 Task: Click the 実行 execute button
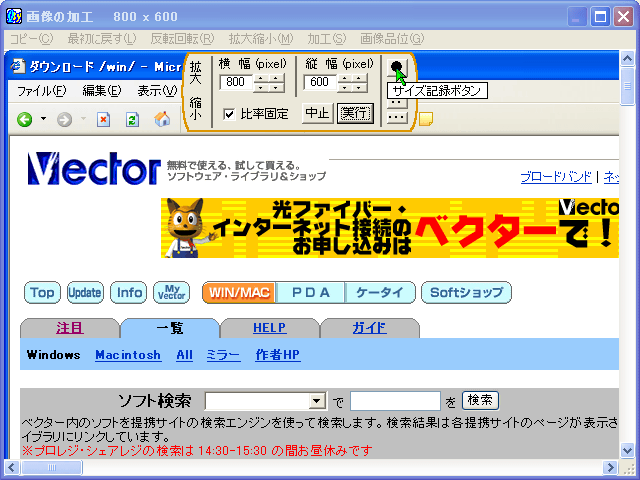356,113
